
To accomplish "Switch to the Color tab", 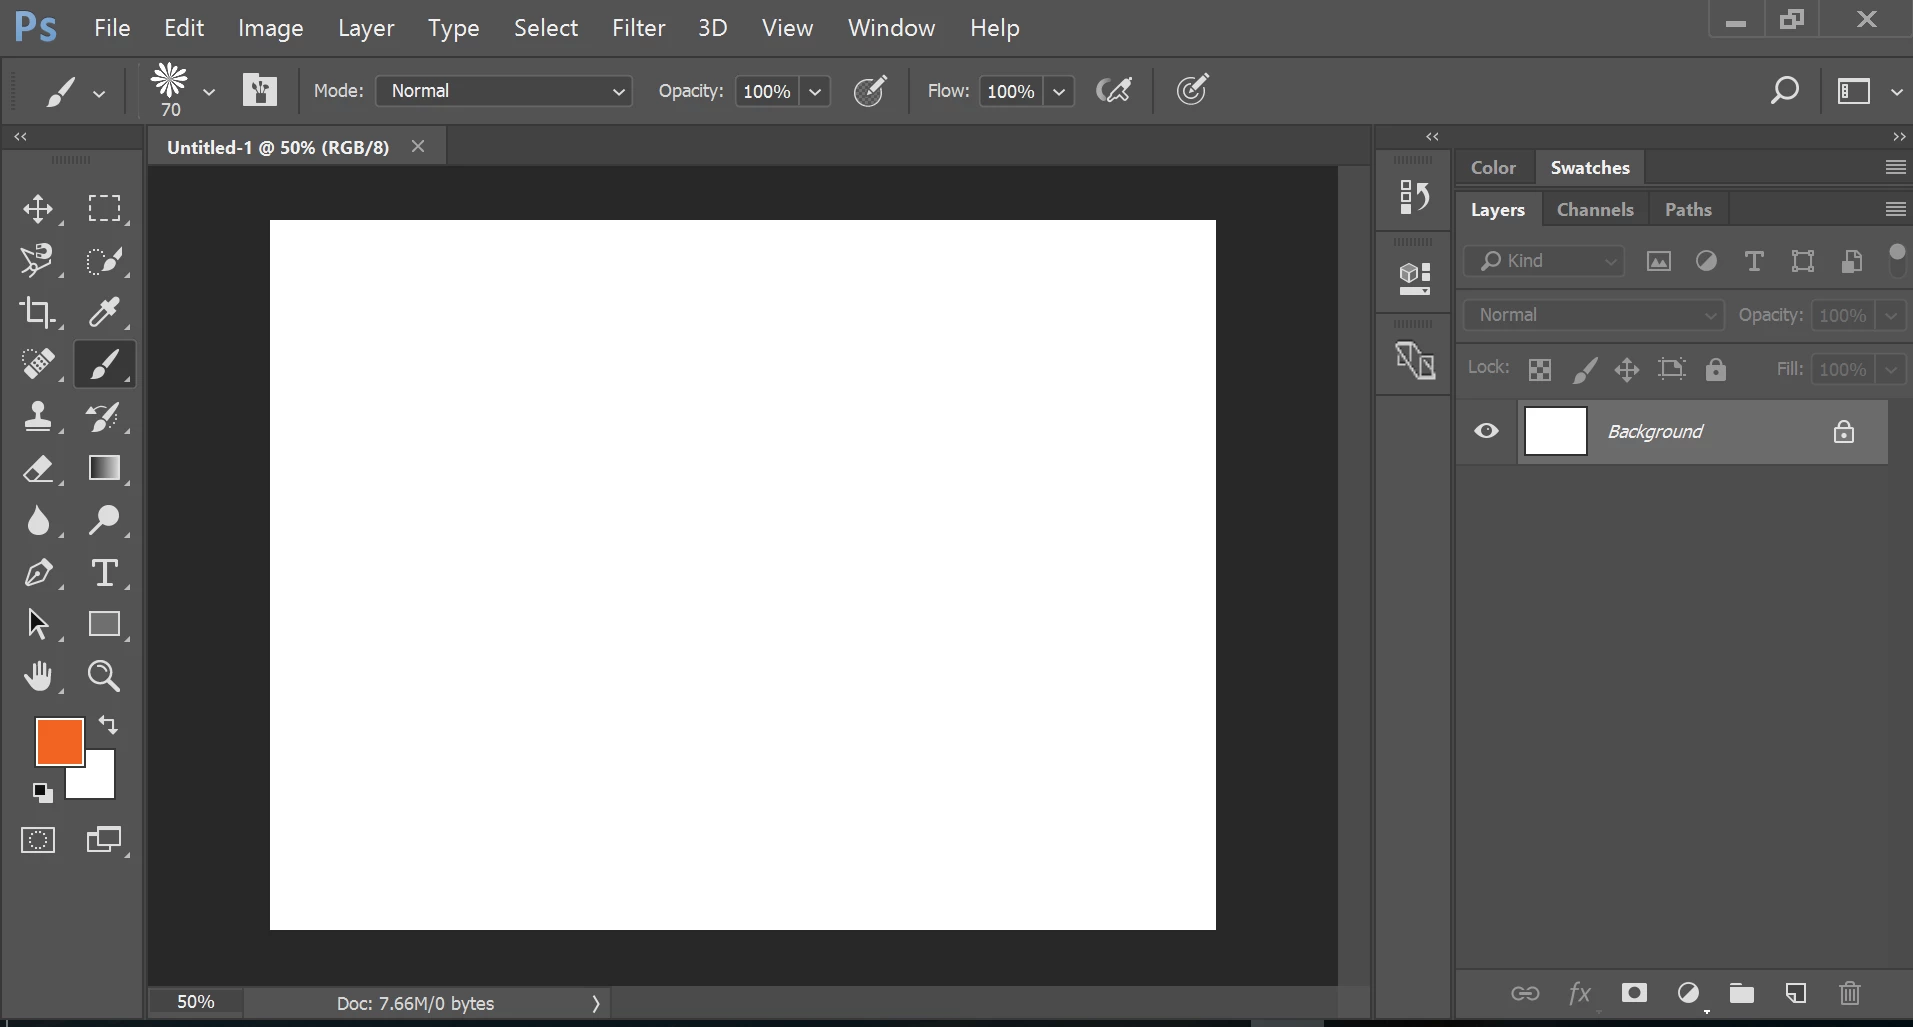I will 1493,167.
